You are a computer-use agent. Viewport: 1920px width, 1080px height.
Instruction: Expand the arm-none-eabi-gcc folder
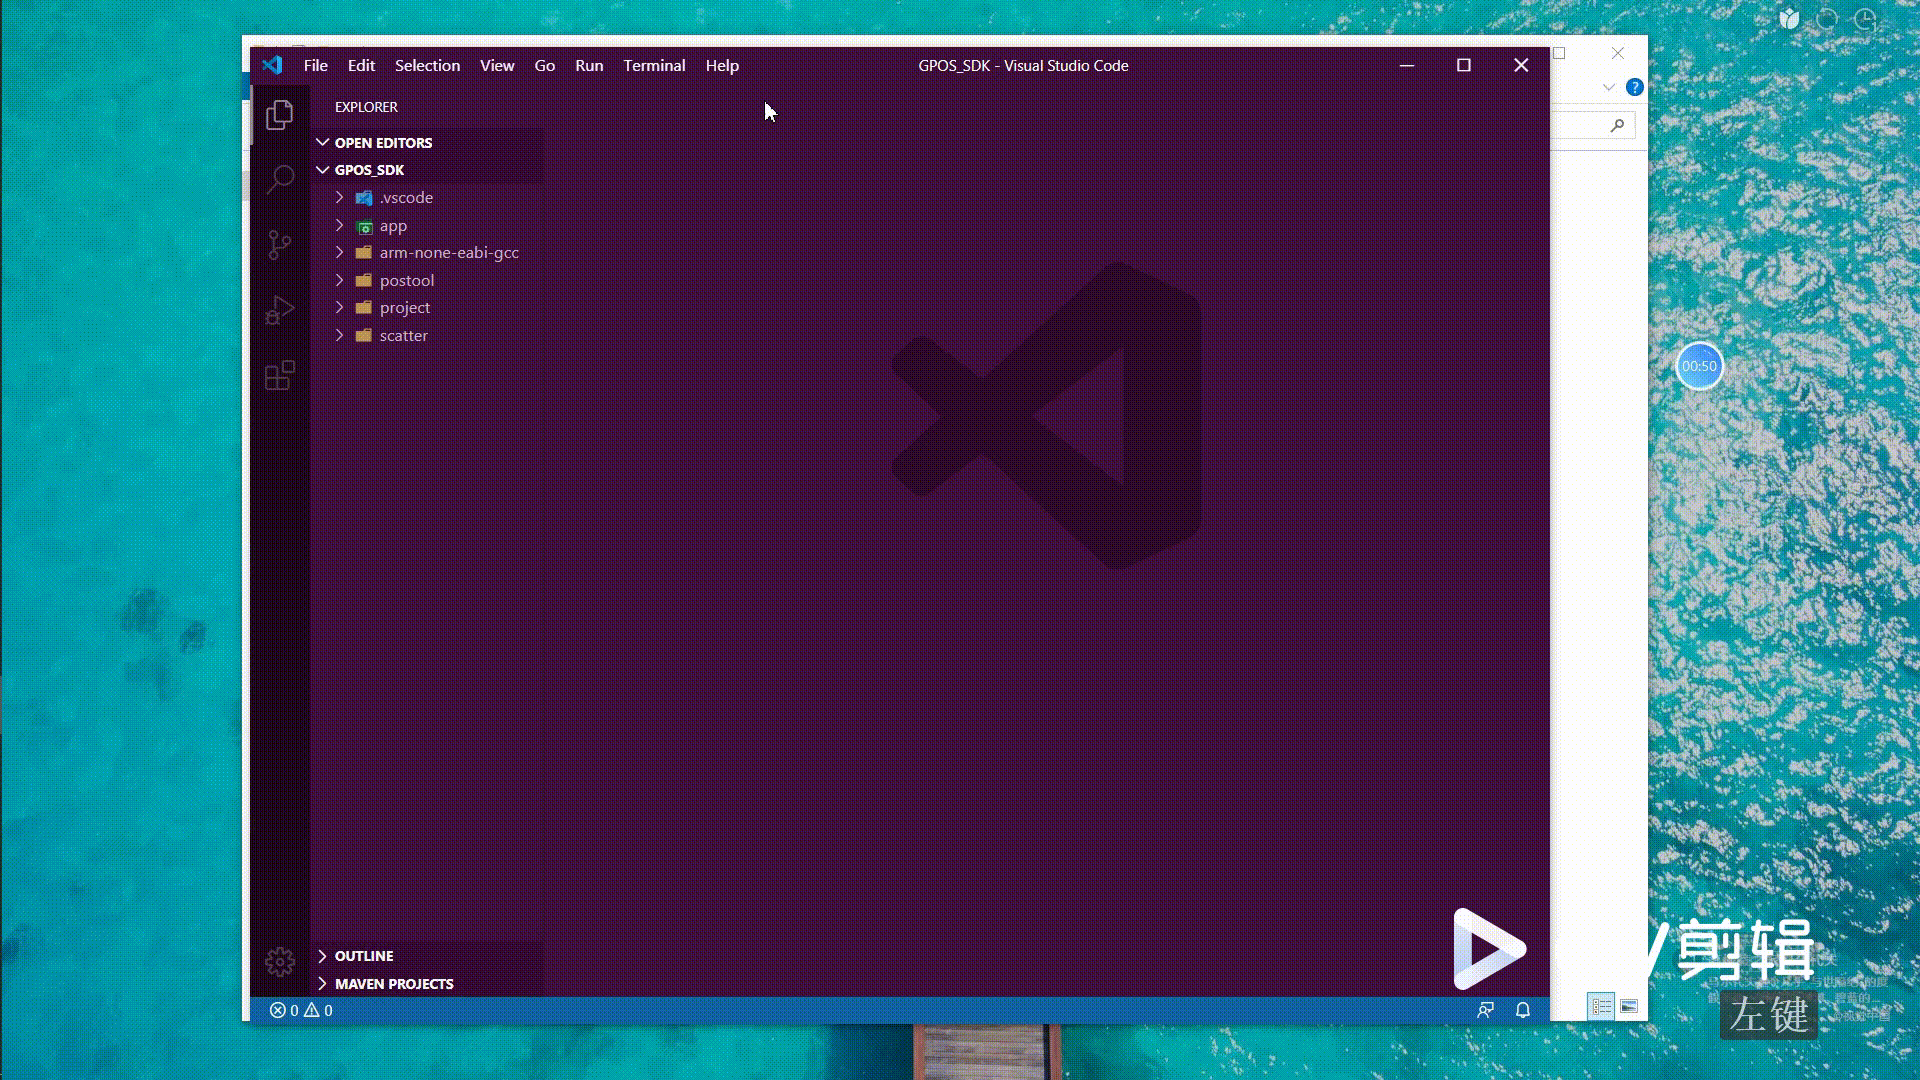tap(448, 253)
